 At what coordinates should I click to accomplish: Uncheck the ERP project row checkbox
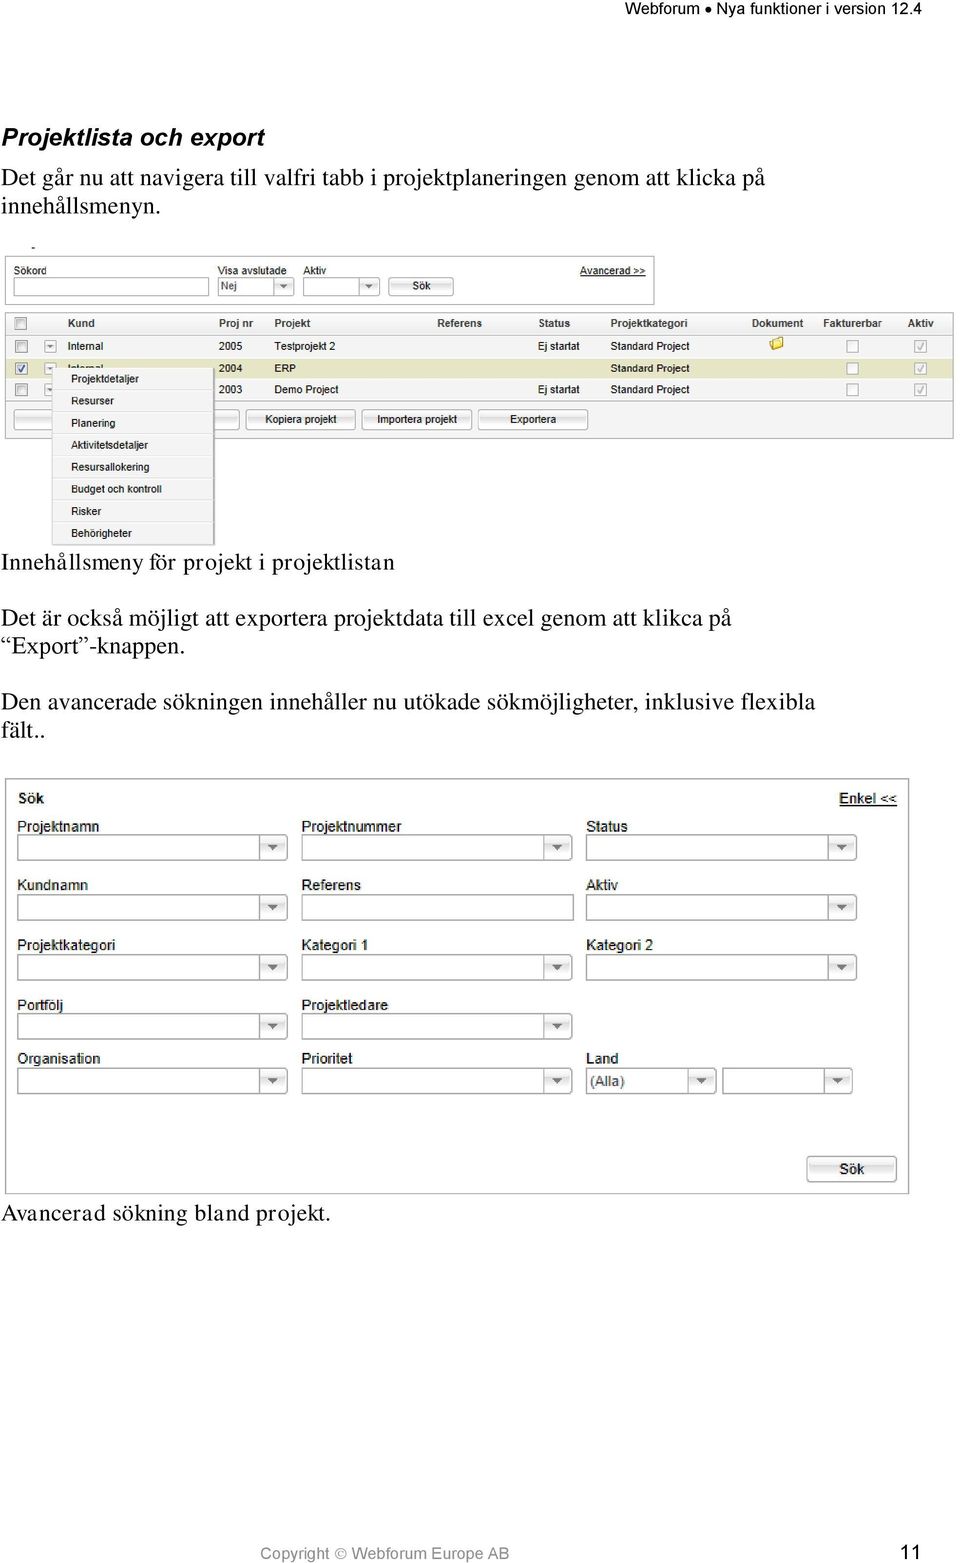(x=21, y=368)
